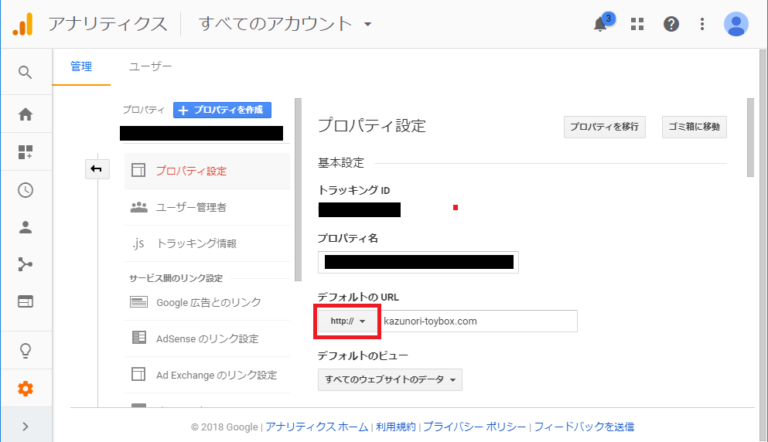Screen dimensions: 768x442
Task: Open the Admin gear icon
Action: pyautogui.click(x=25, y=389)
